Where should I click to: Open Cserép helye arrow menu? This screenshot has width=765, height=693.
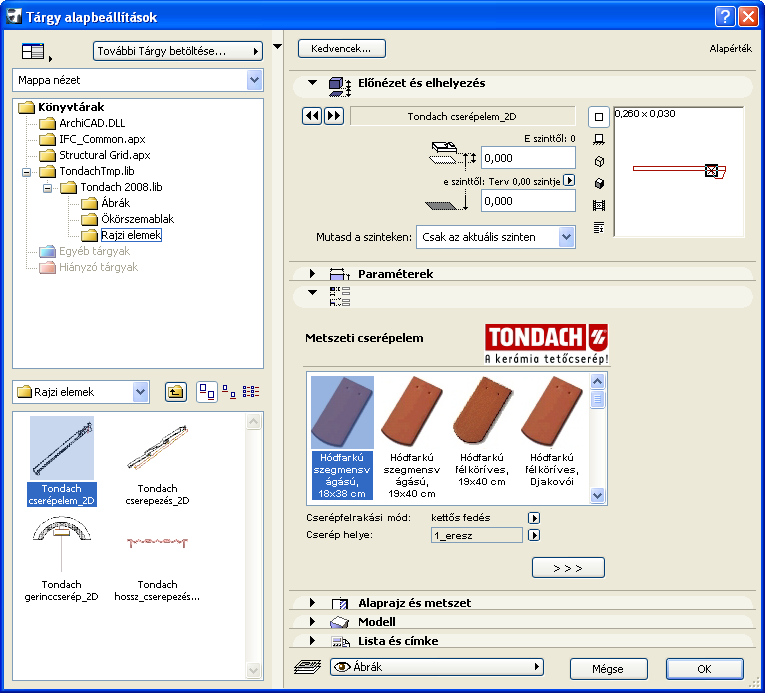pyautogui.click(x=534, y=535)
